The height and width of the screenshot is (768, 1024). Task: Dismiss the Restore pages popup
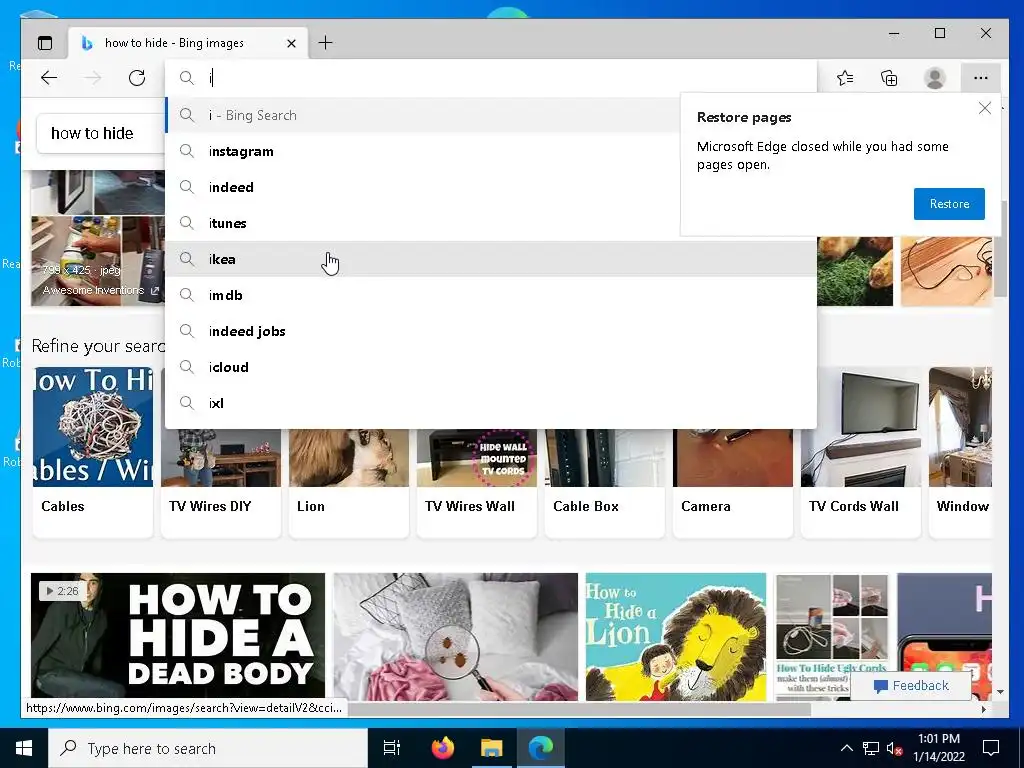(x=985, y=108)
